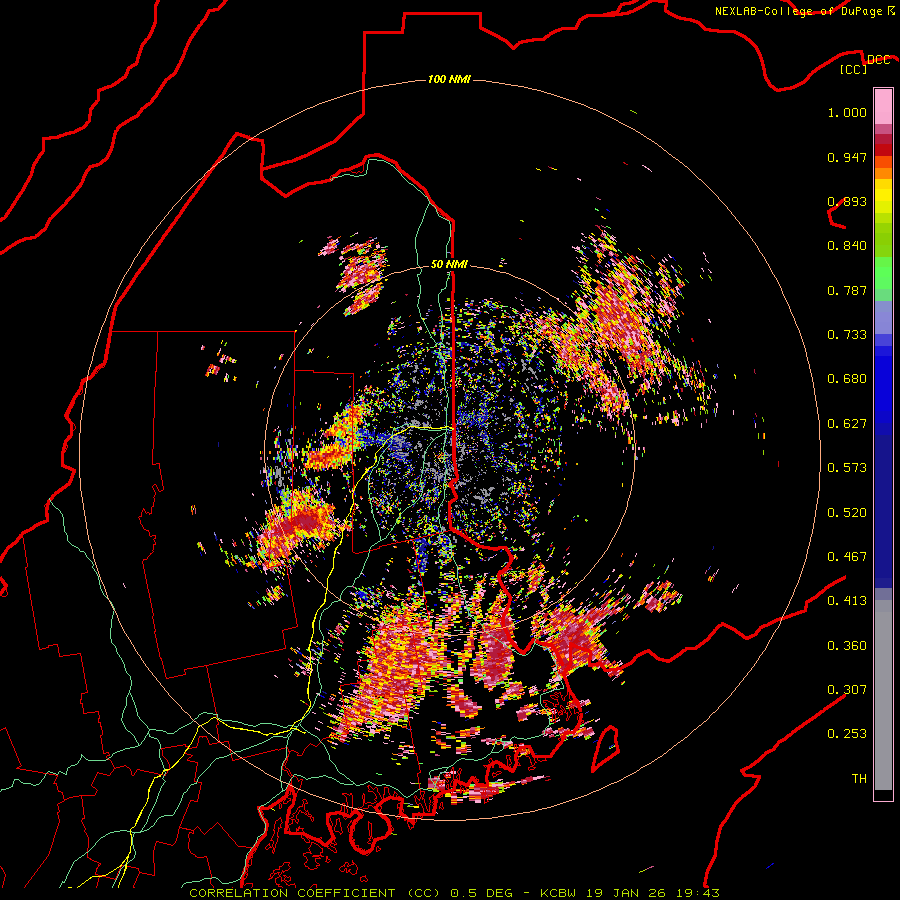
Task: Click the NEXLAB-College of DuPage credit text
Action: (799, 11)
